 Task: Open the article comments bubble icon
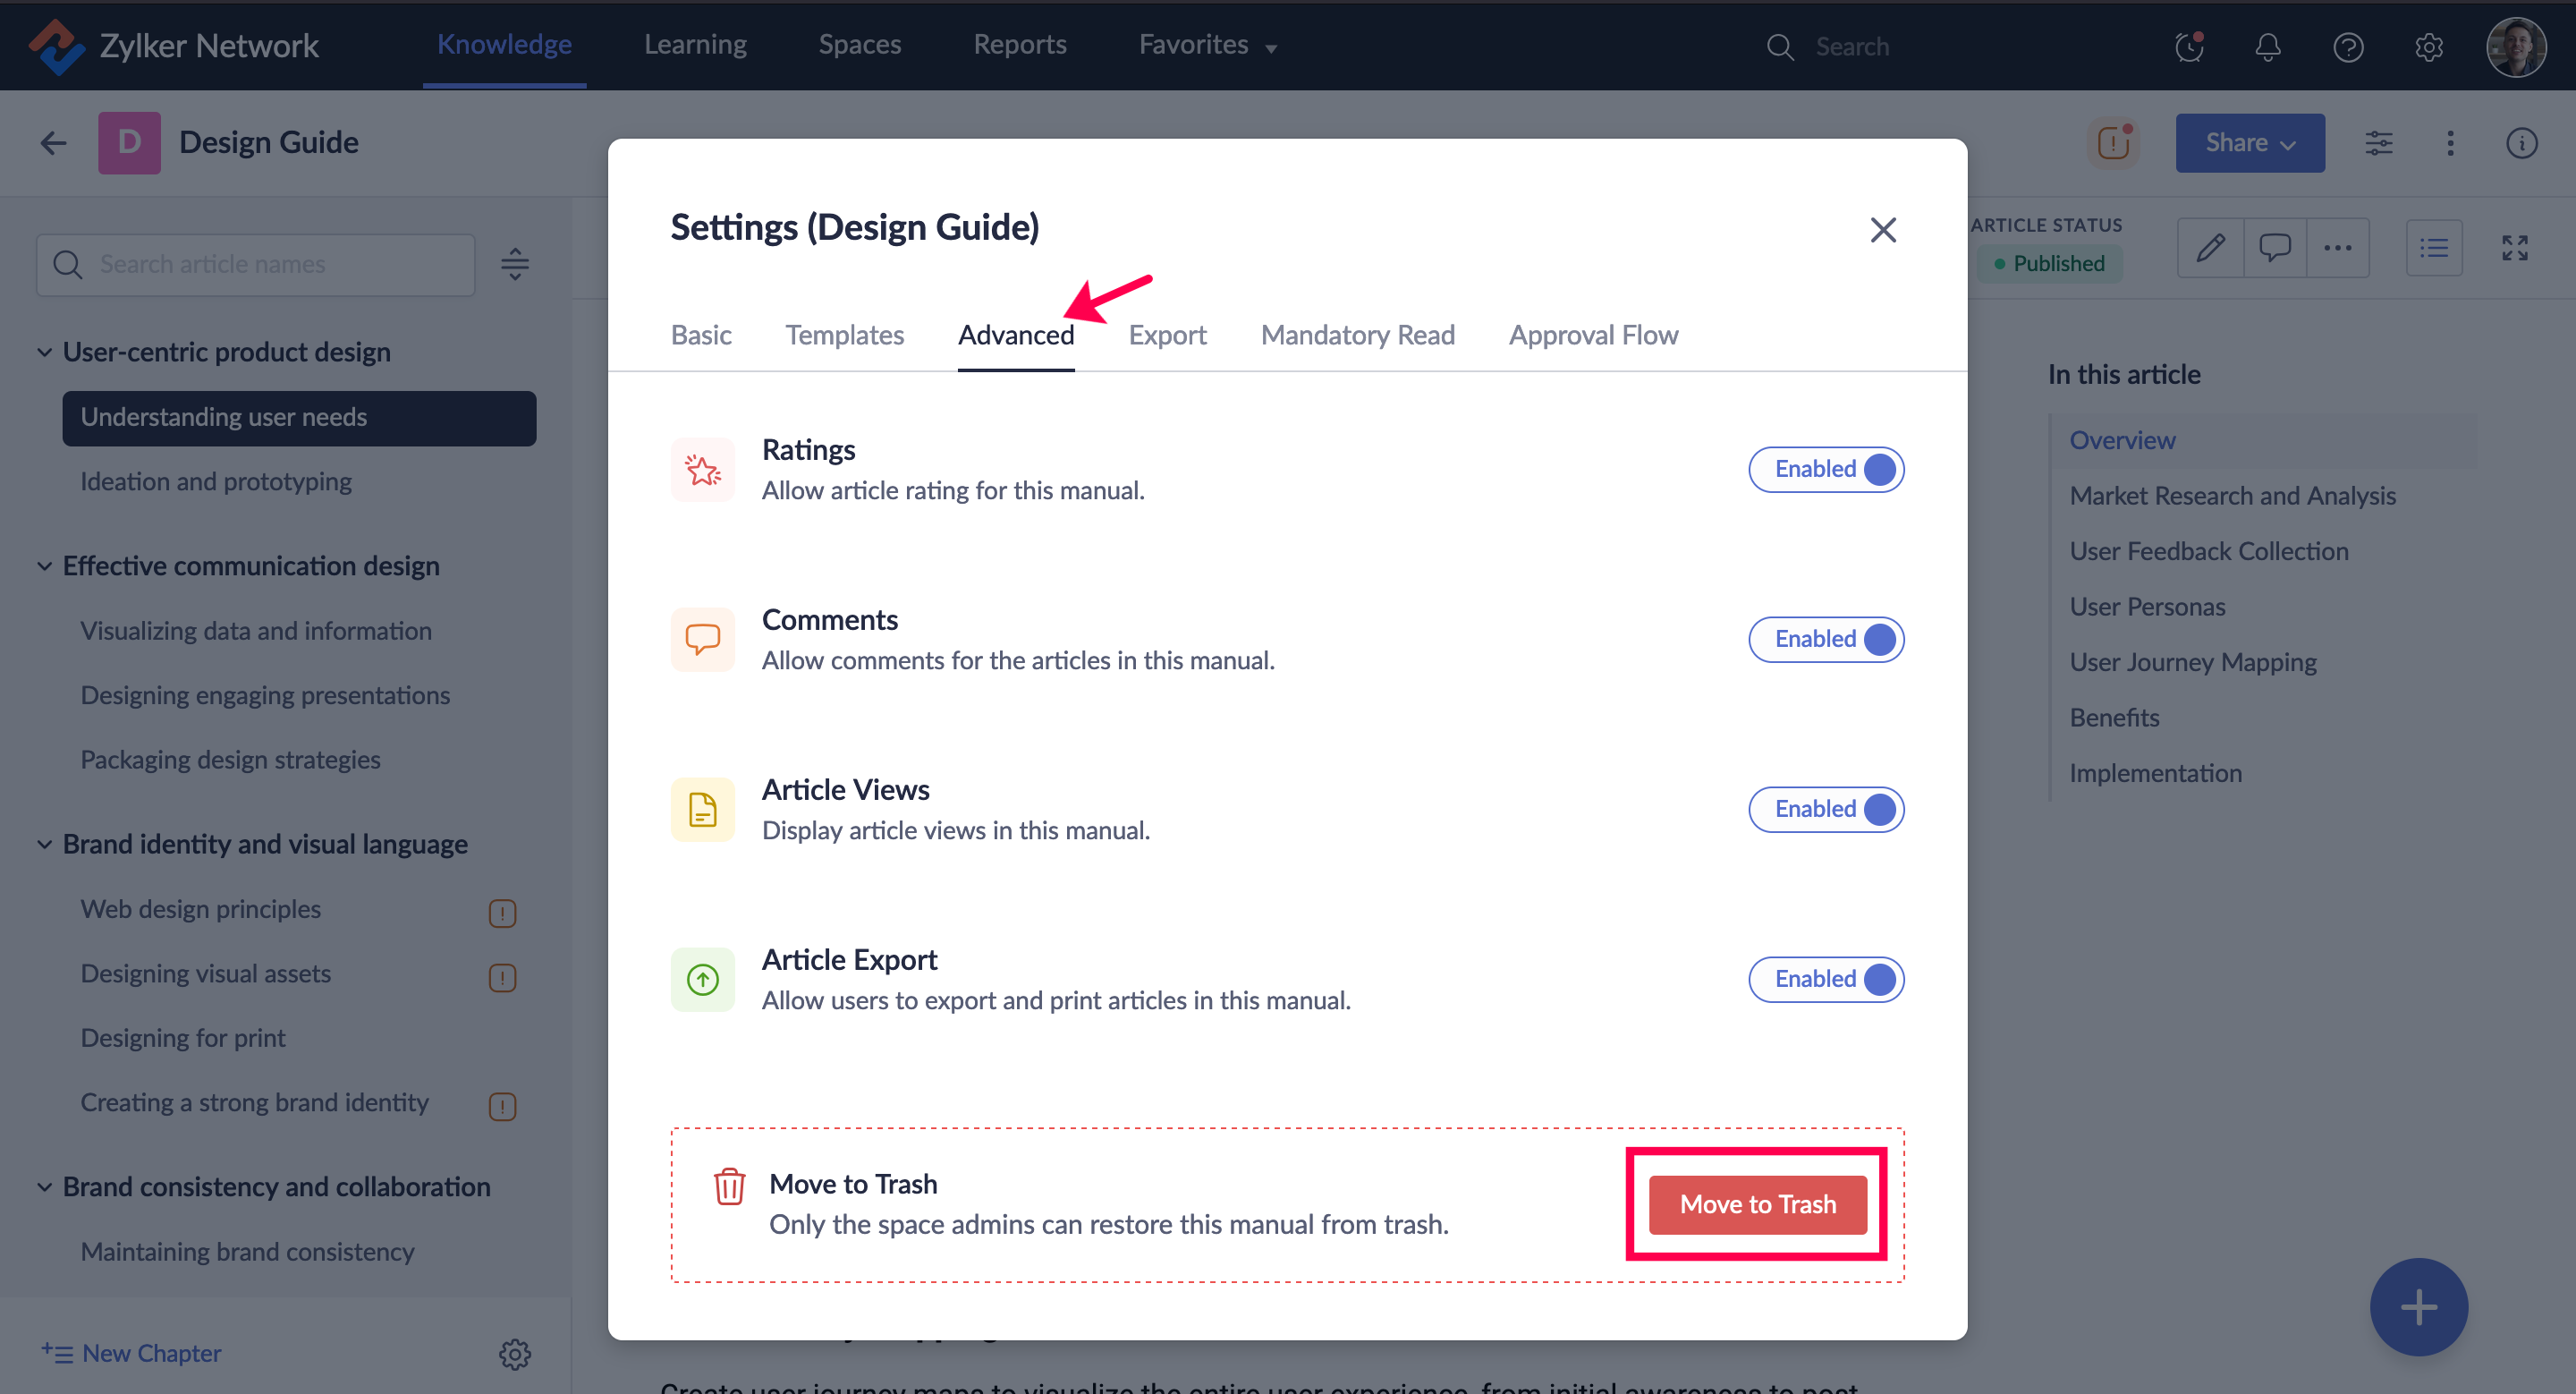coord(2274,248)
